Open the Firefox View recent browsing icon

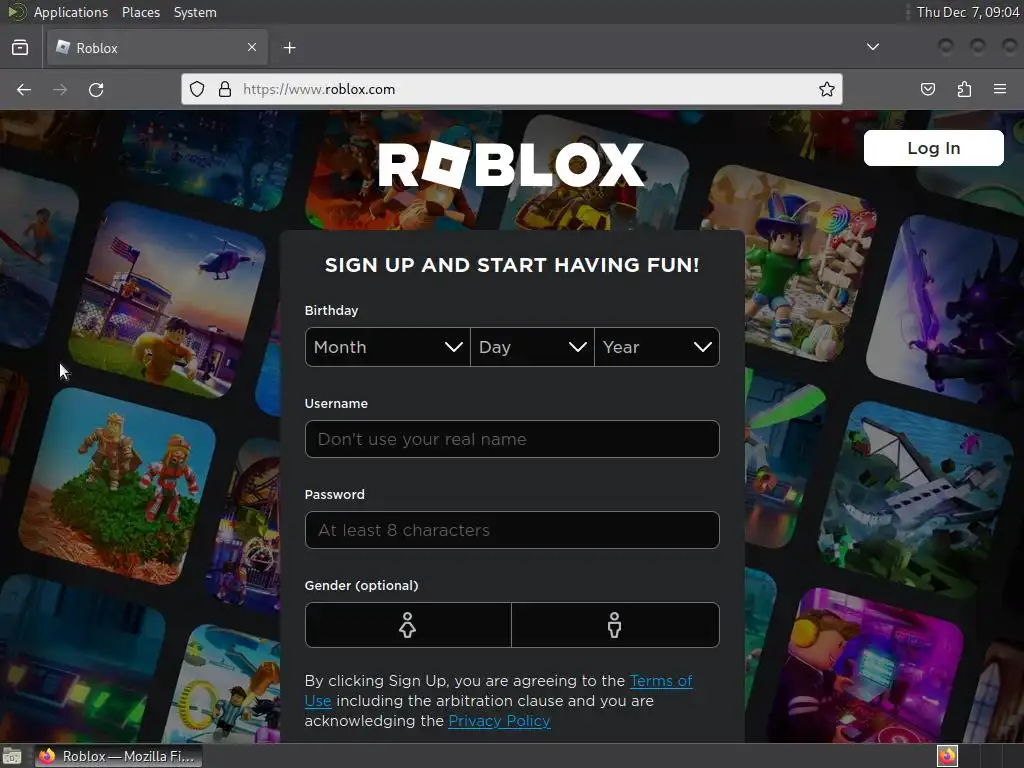coord(20,48)
